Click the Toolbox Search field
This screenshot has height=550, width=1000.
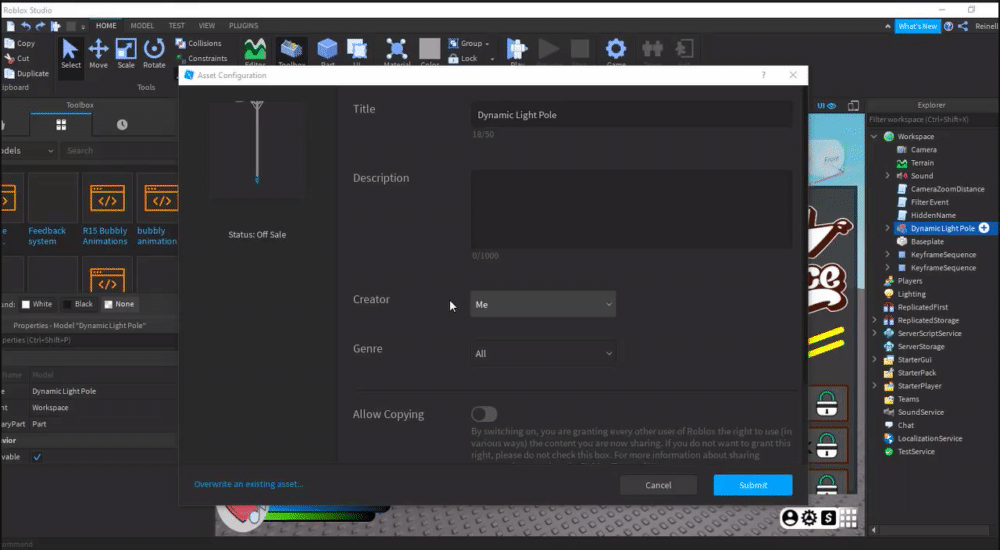coord(119,151)
